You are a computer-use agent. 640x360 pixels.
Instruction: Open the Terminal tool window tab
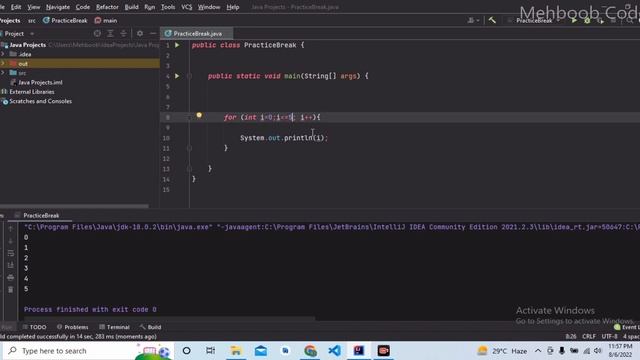click(114, 327)
